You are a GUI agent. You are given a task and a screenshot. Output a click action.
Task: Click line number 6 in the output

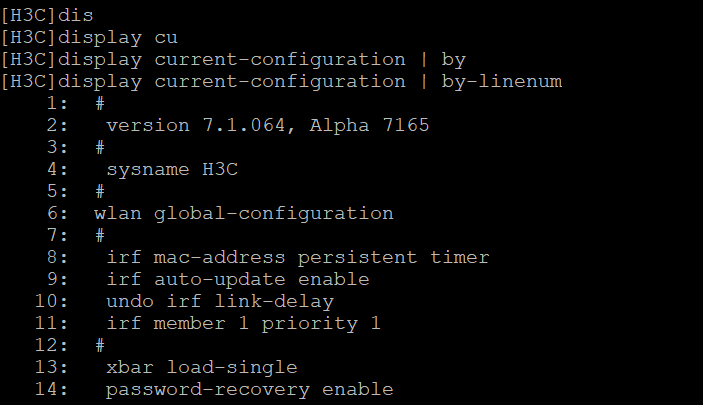coord(57,213)
